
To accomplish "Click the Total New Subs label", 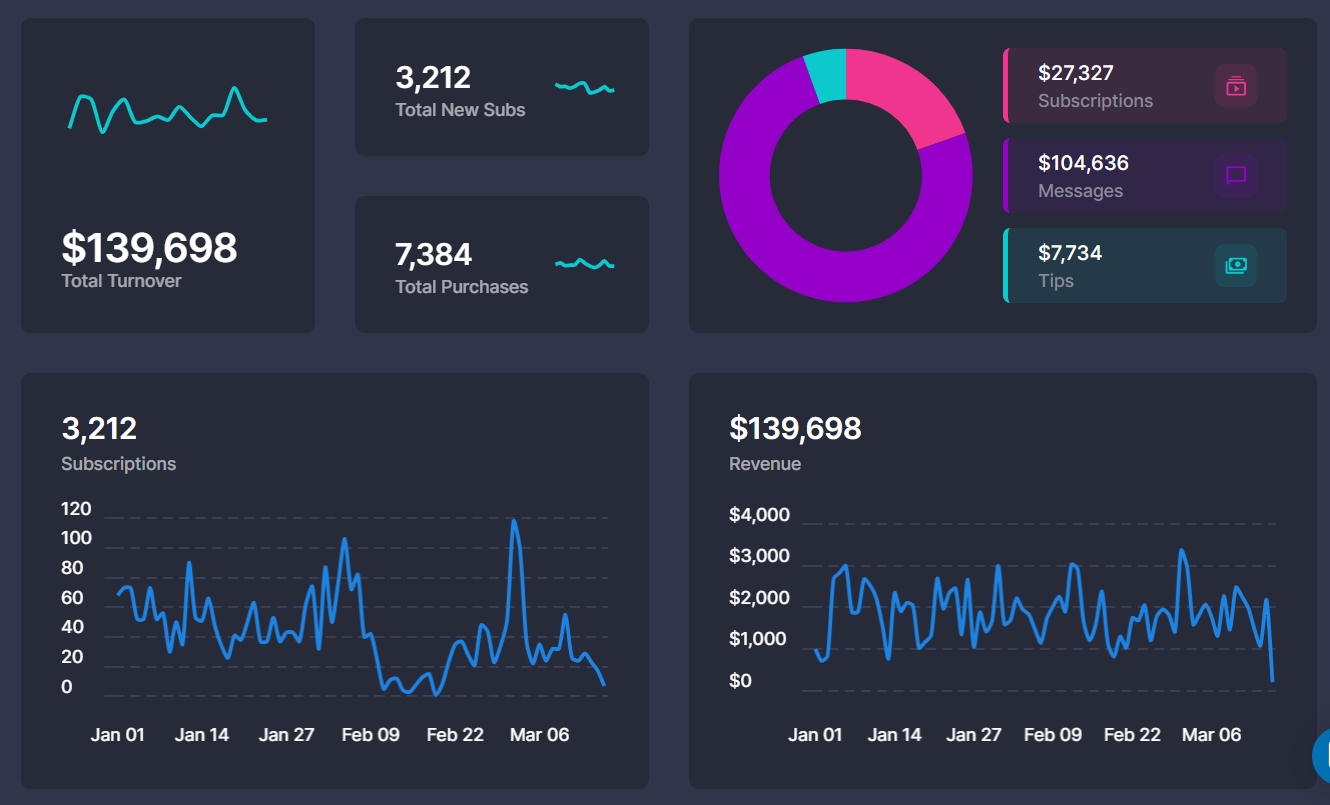I will (460, 110).
